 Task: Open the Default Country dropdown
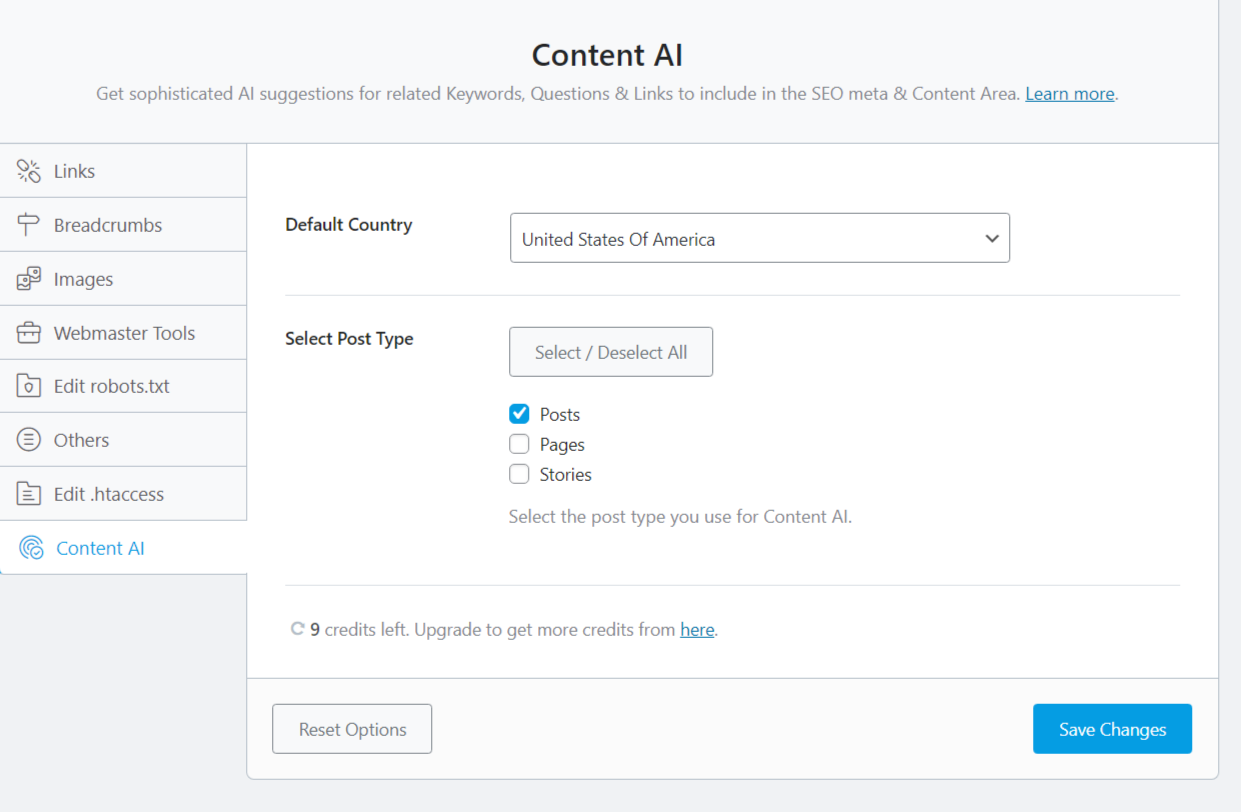click(759, 239)
